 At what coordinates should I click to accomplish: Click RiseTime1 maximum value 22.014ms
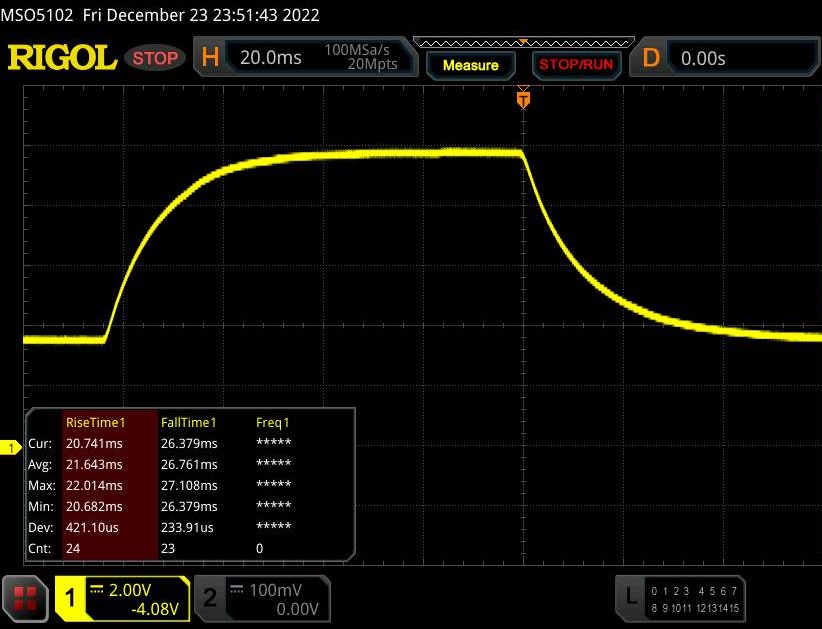pos(94,485)
